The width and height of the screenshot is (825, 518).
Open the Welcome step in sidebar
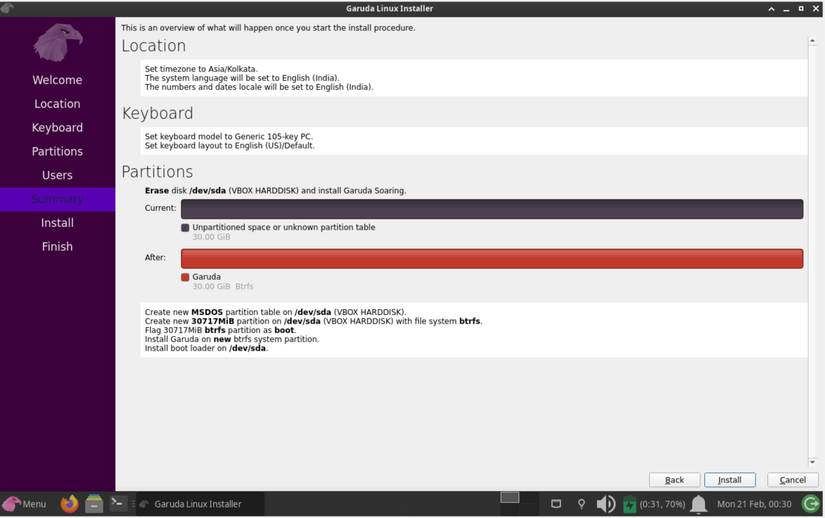tap(57, 80)
